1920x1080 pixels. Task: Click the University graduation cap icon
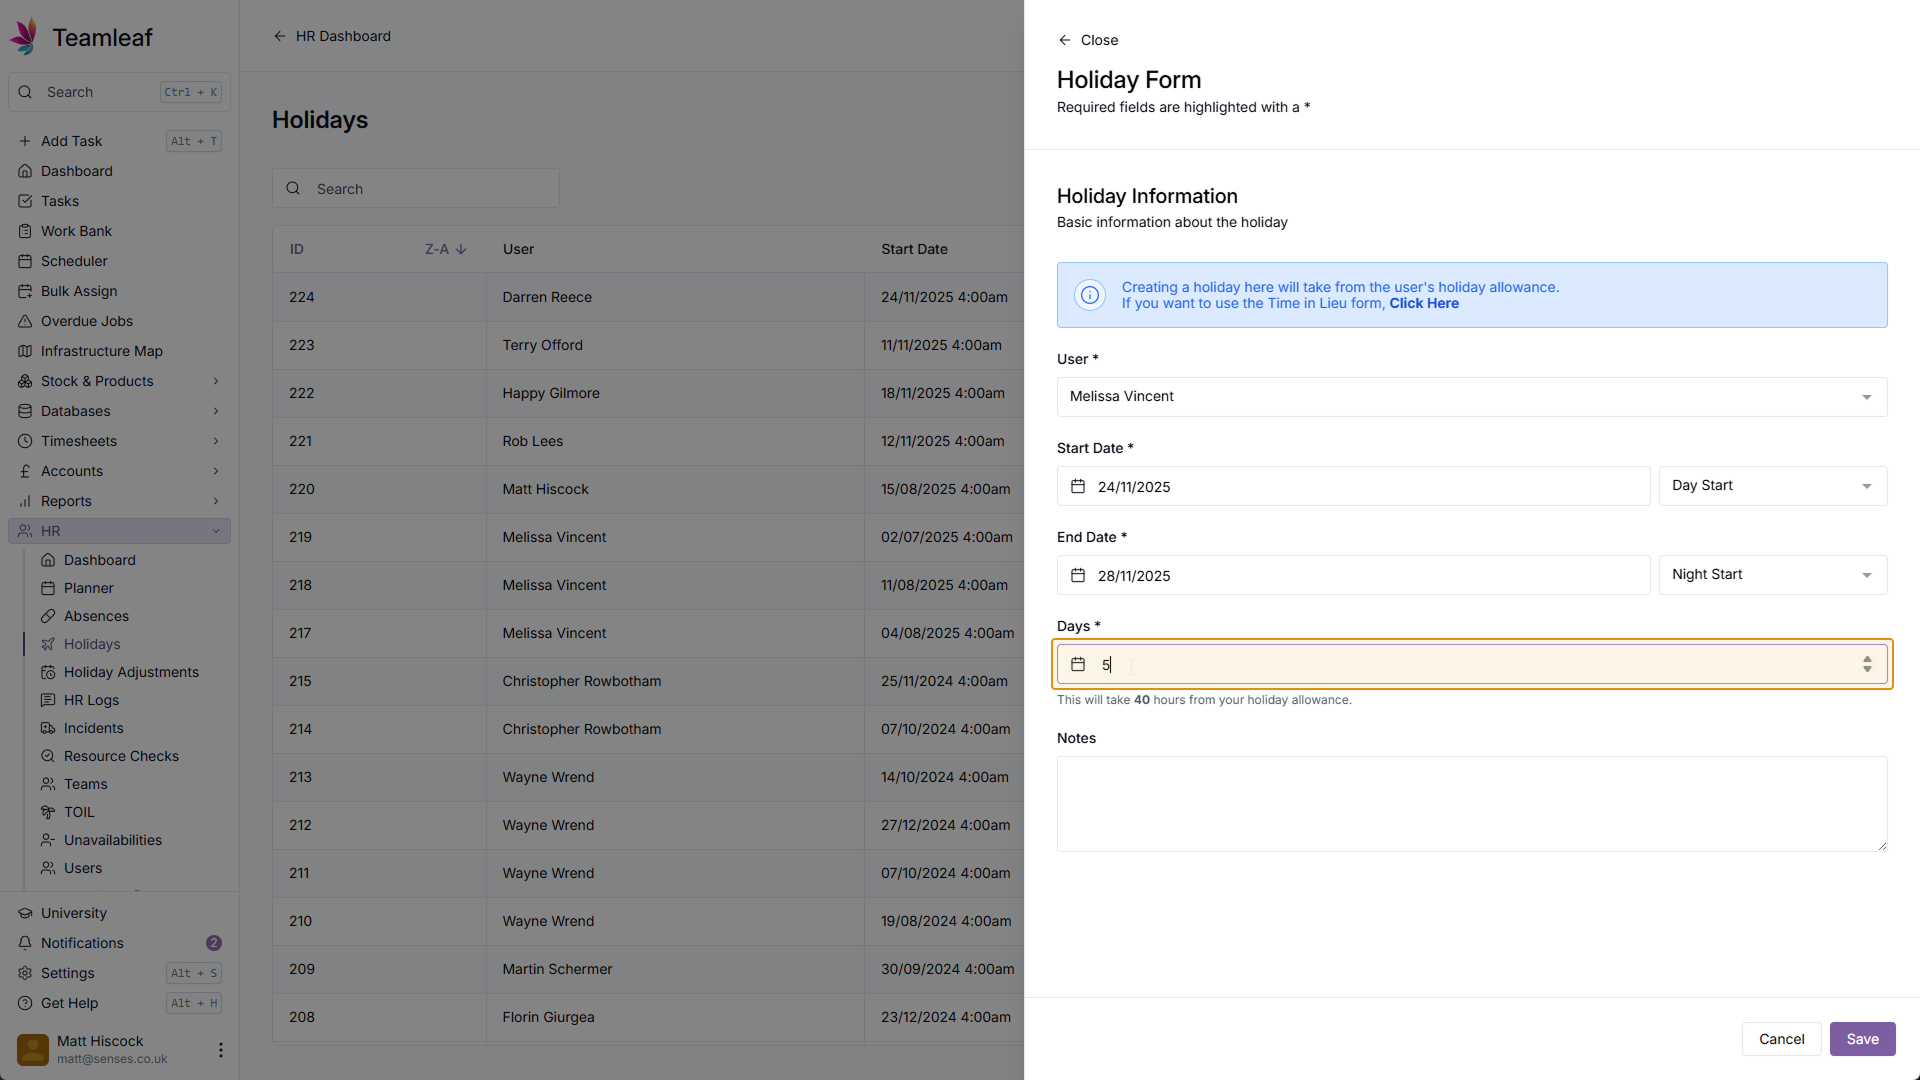25,913
